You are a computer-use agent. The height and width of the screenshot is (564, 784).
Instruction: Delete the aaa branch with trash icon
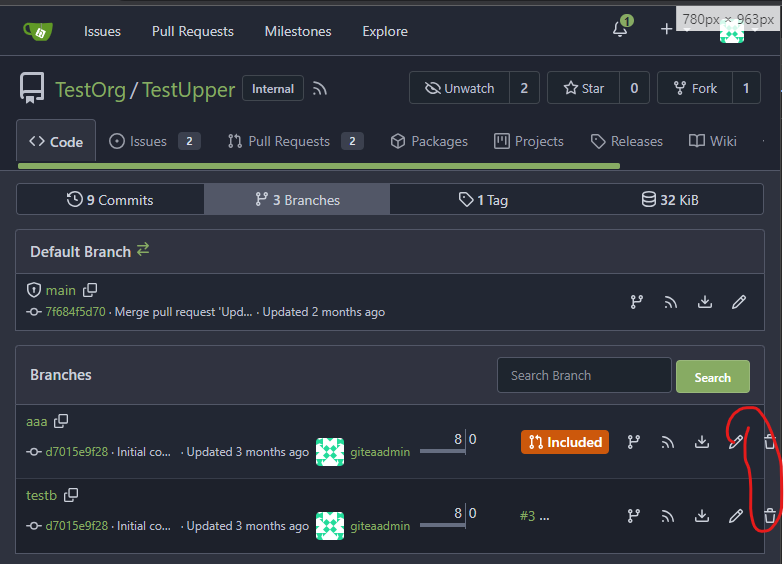769,442
